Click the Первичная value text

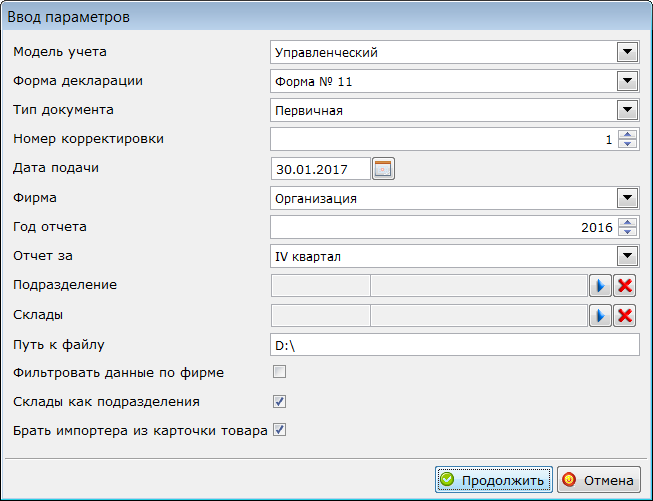[309, 110]
